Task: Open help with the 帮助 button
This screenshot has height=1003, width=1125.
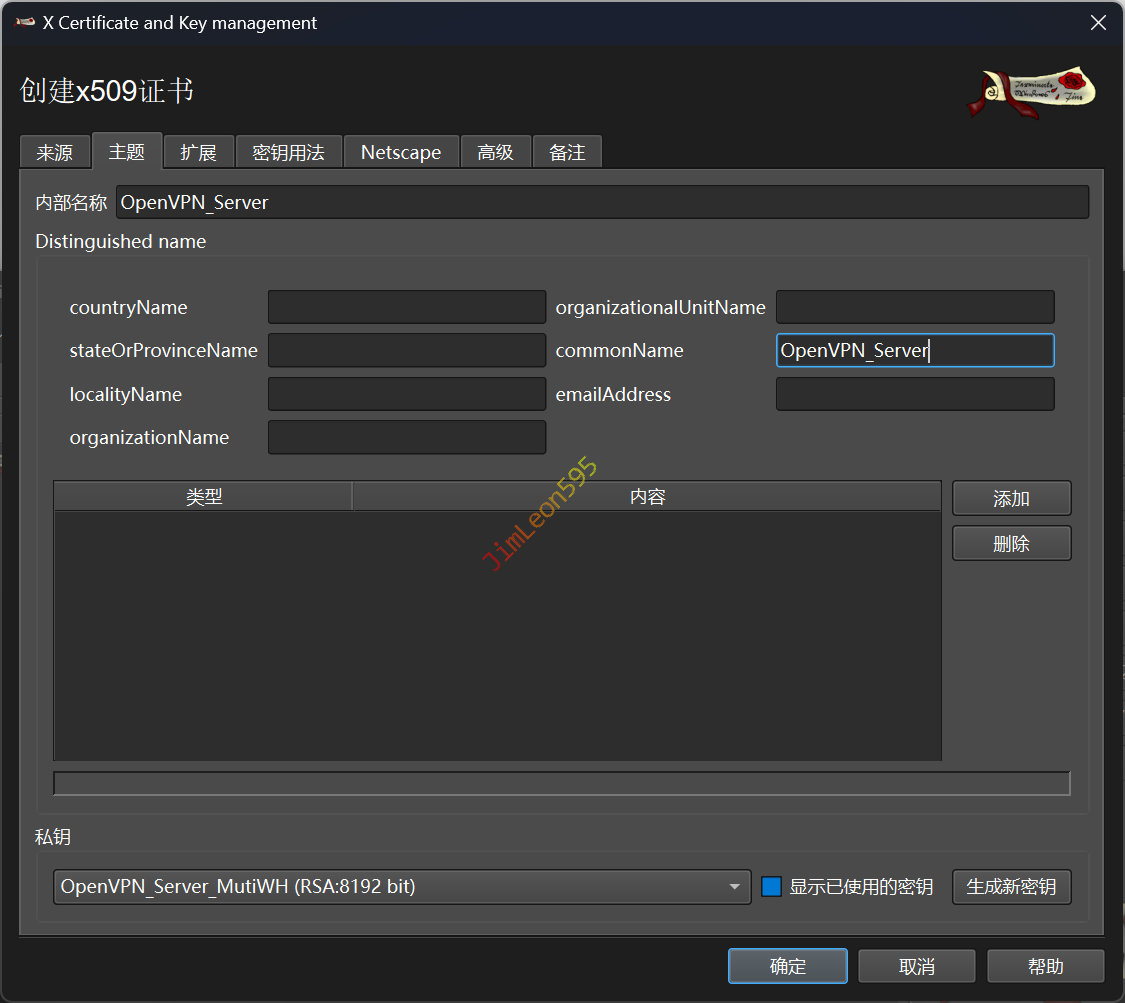Action: click(x=1045, y=966)
